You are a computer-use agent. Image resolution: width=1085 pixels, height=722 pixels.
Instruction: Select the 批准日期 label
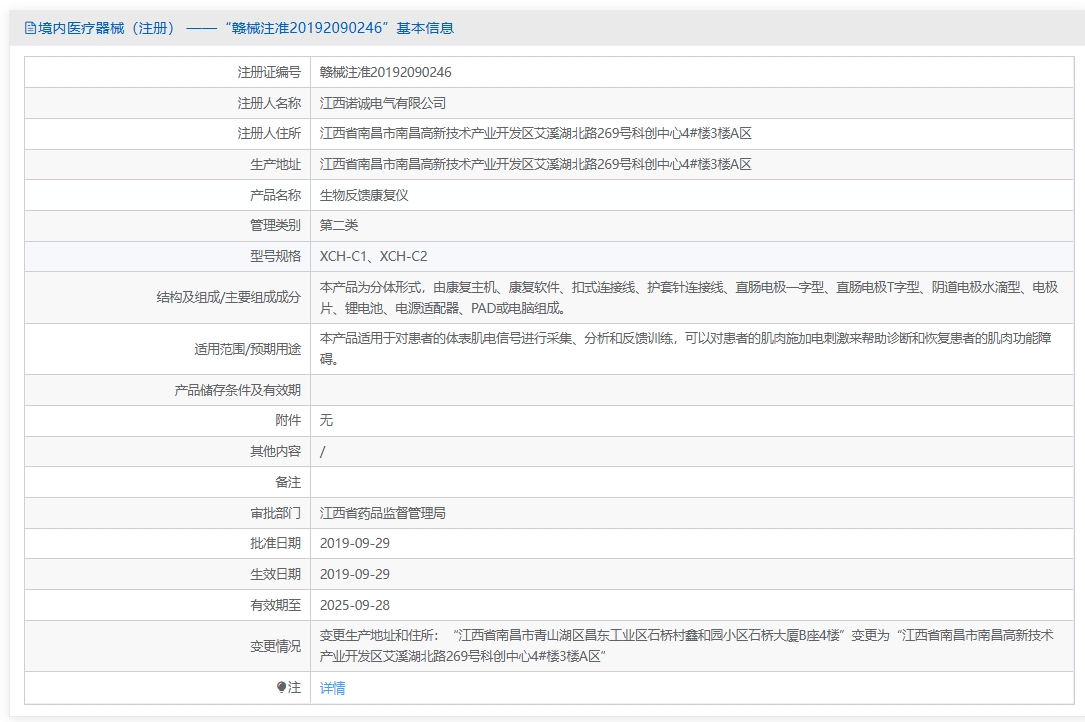pyautogui.click(x=275, y=544)
